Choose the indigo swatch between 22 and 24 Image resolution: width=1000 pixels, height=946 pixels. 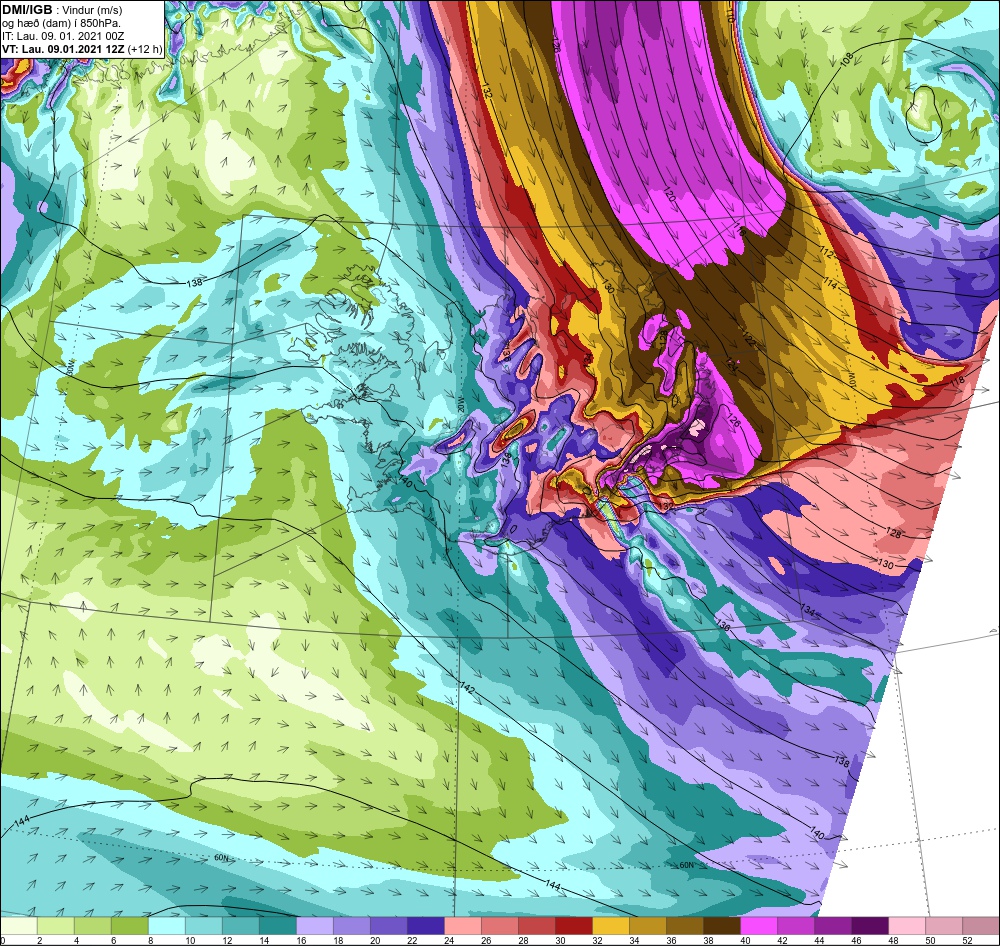[426, 925]
